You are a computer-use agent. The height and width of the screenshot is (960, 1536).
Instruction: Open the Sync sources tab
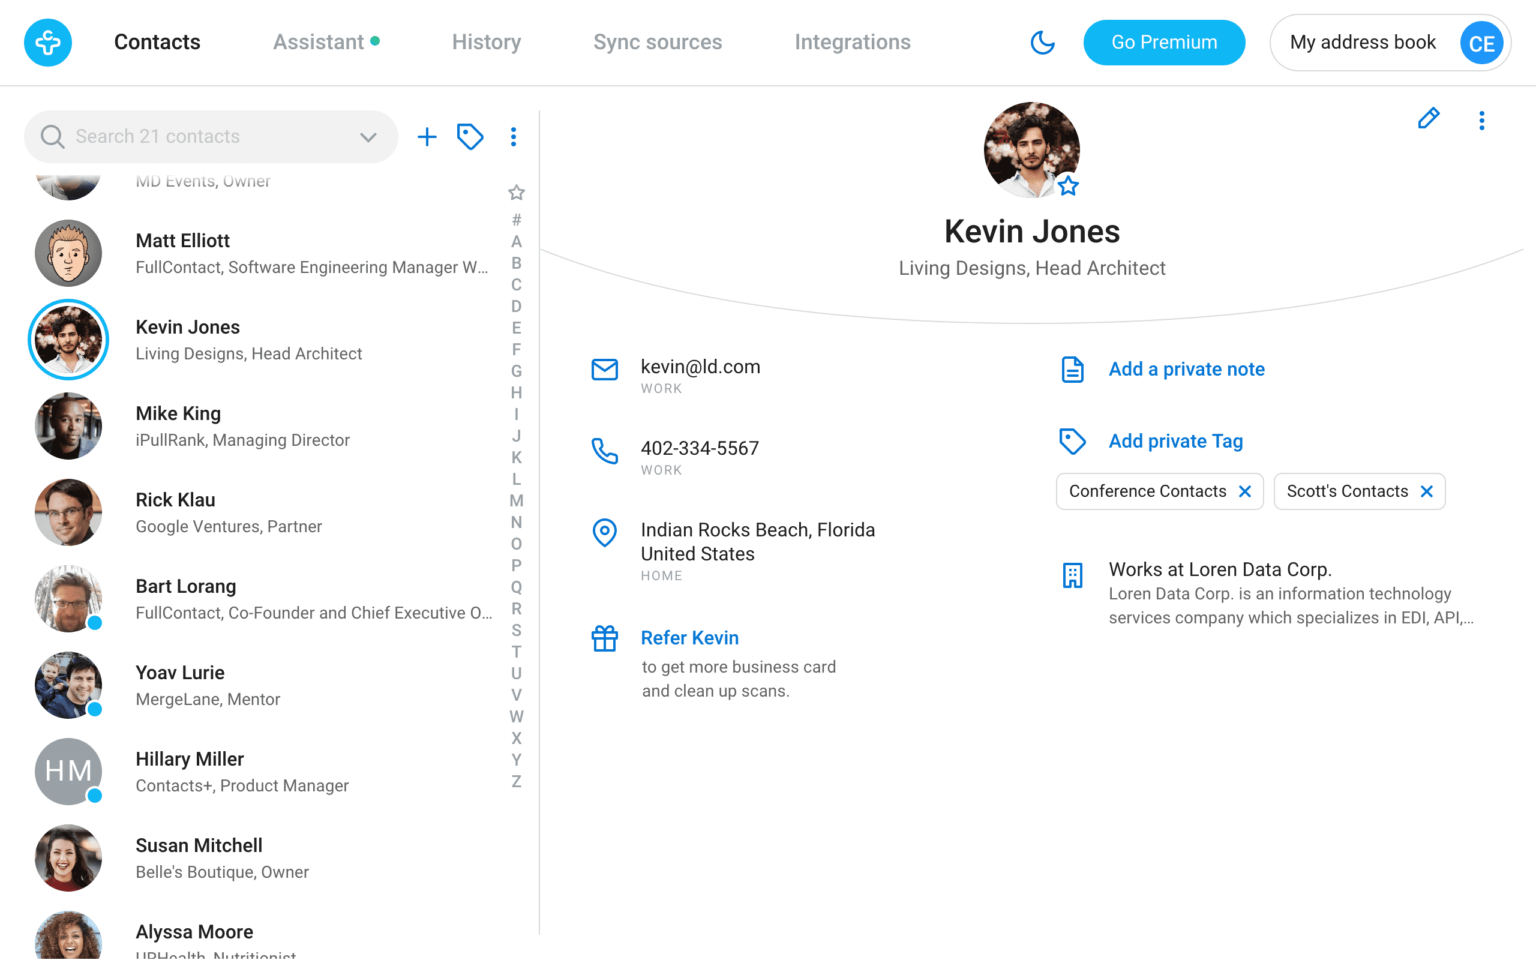657,42
